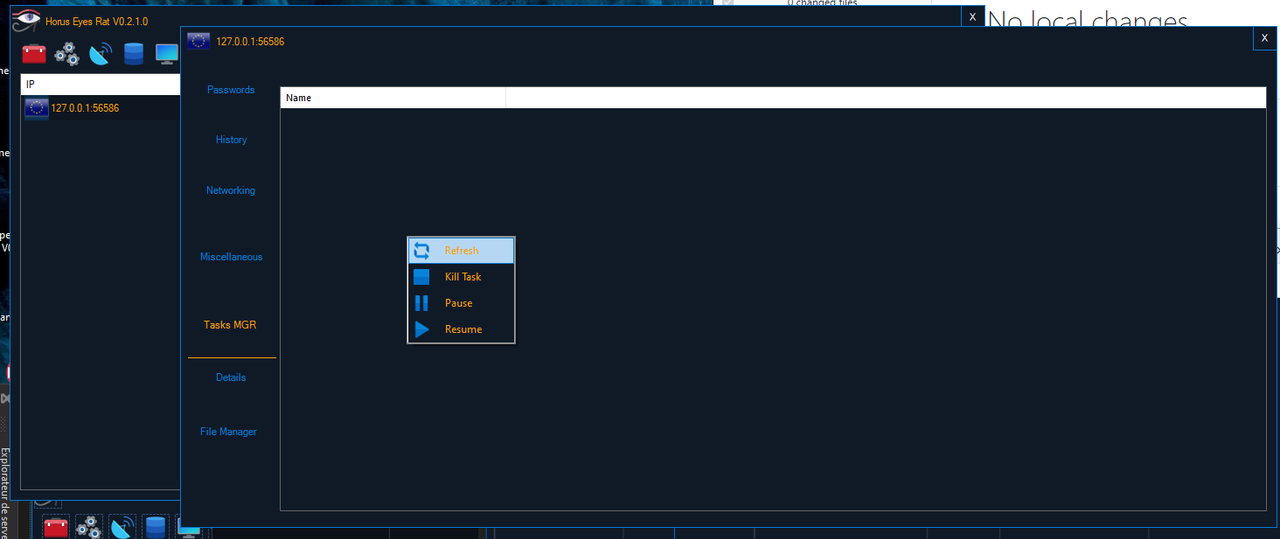Click the No local changes text in the background
The width and height of the screenshot is (1280, 539).
click(1088, 20)
